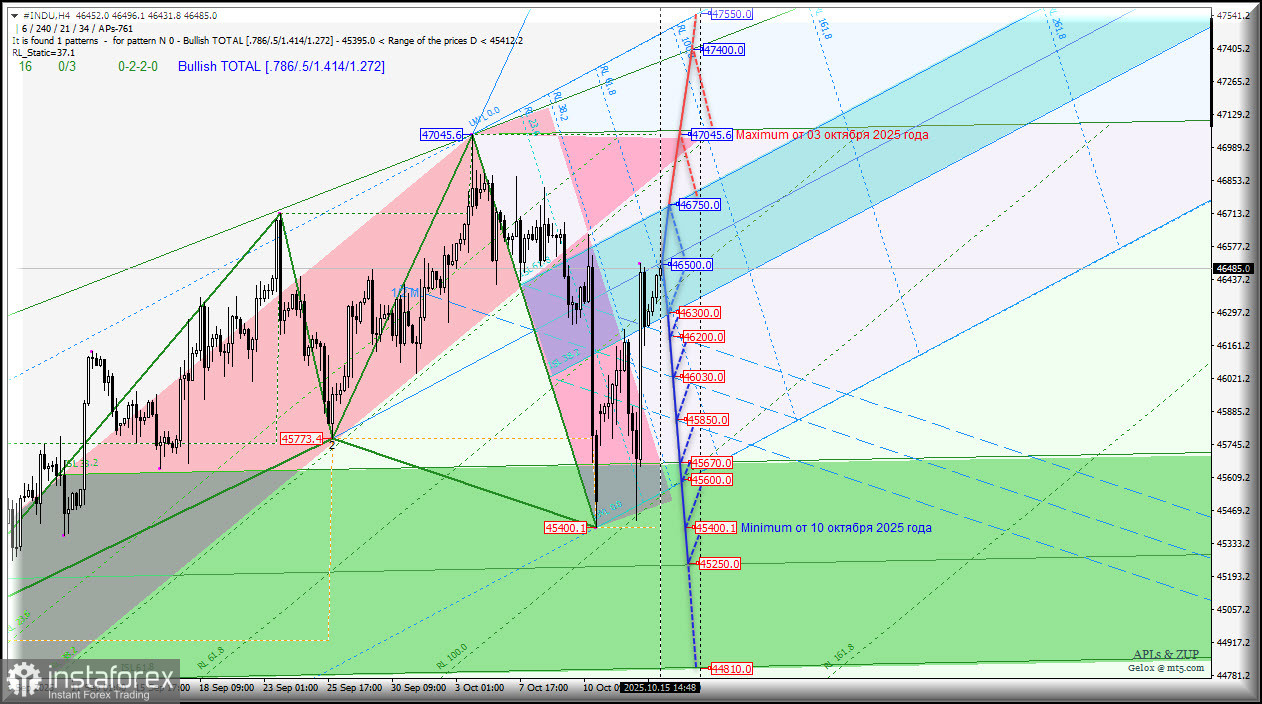Select the 46500.0 price label

pyautogui.click(x=692, y=264)
